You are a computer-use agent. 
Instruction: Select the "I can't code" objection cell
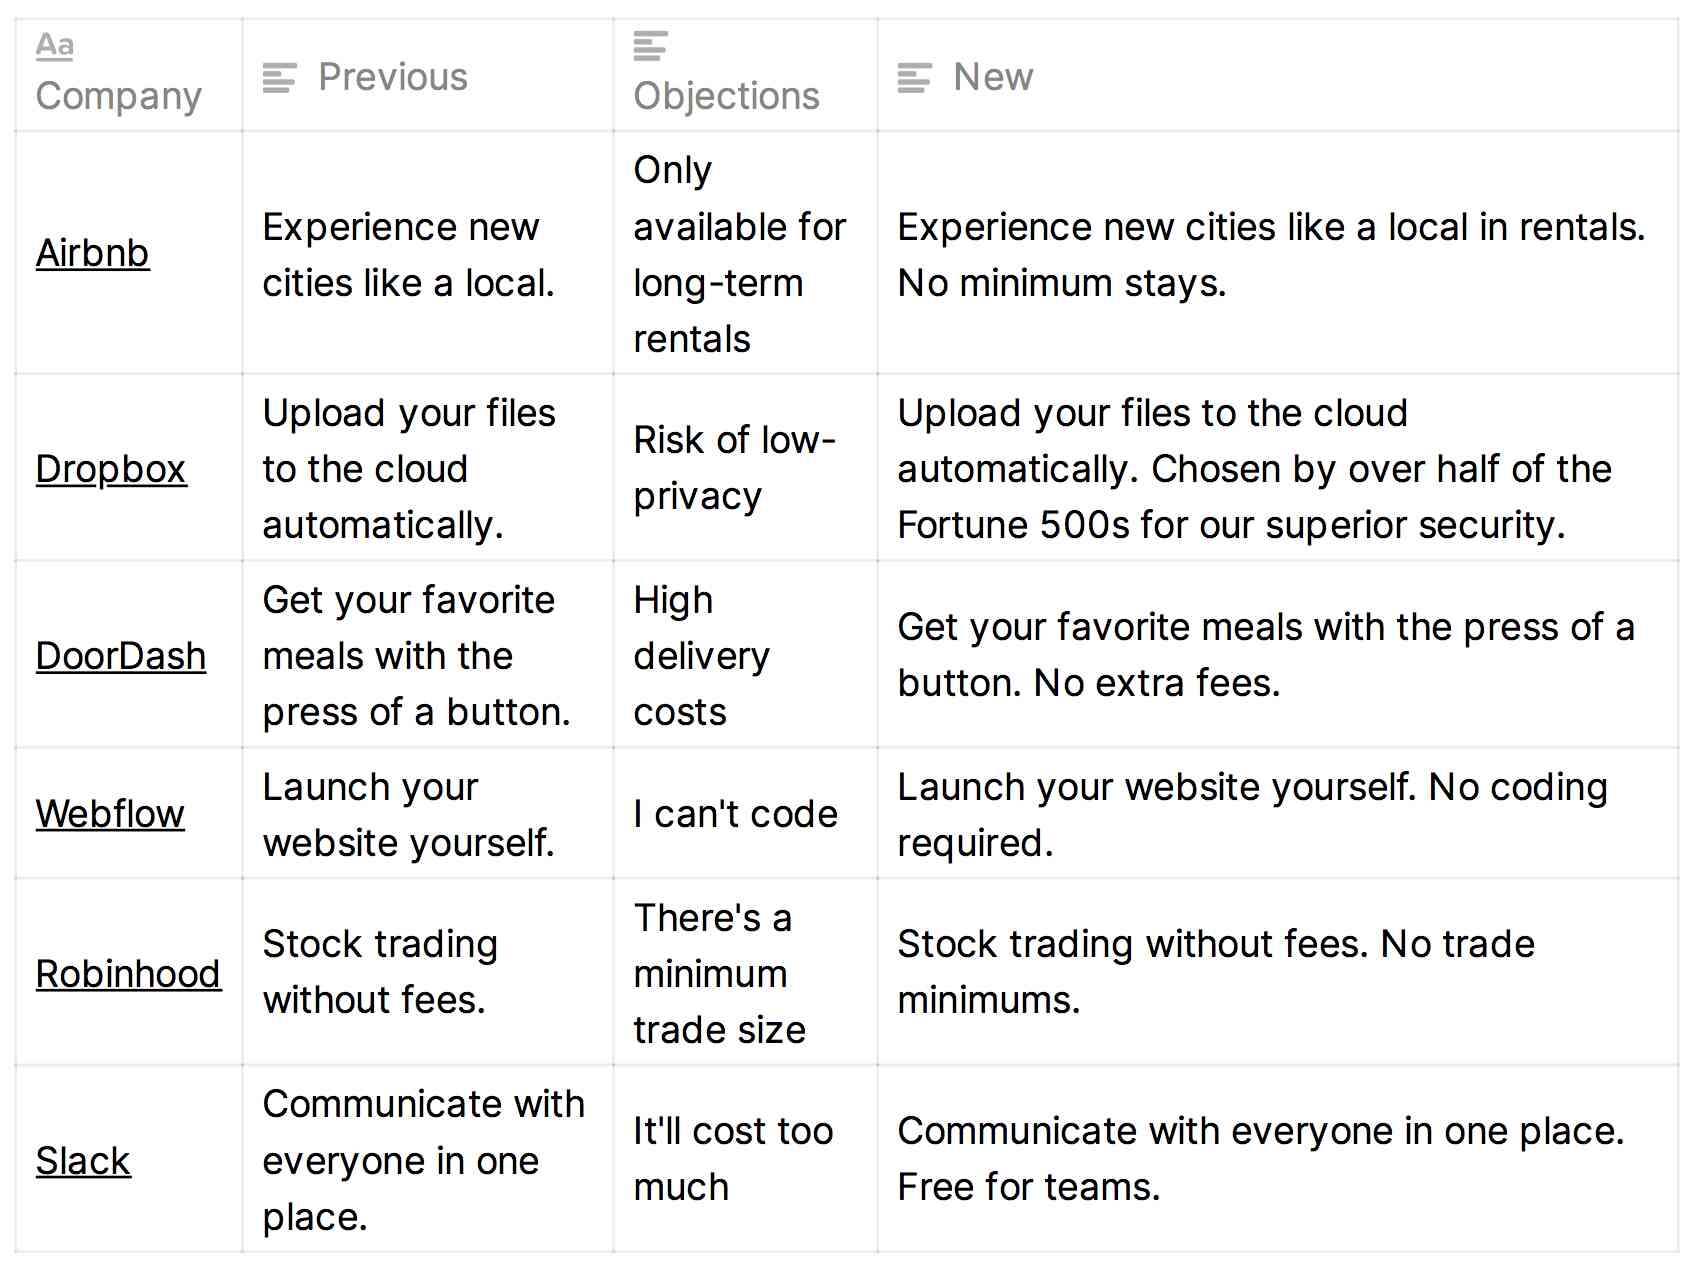click(x=735, y=814)
